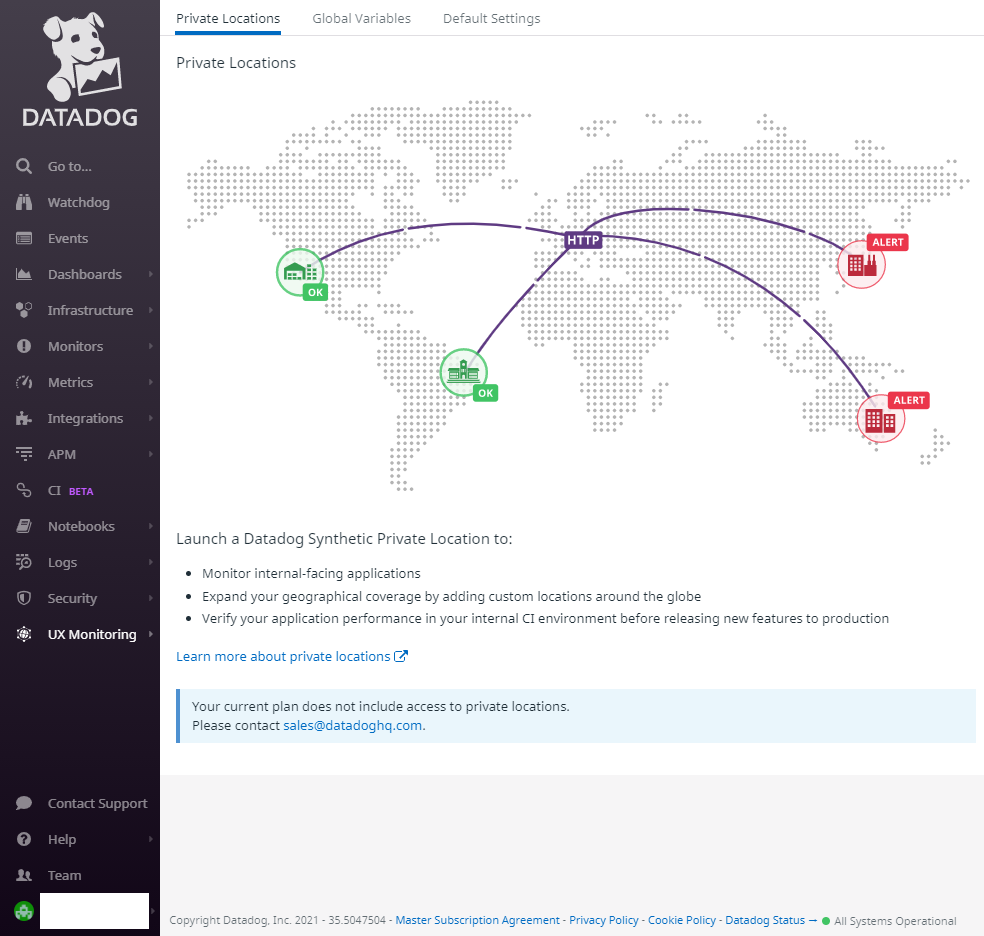
Task: Expand the Logs submenu arrow
Action: (x=151, y=562)
